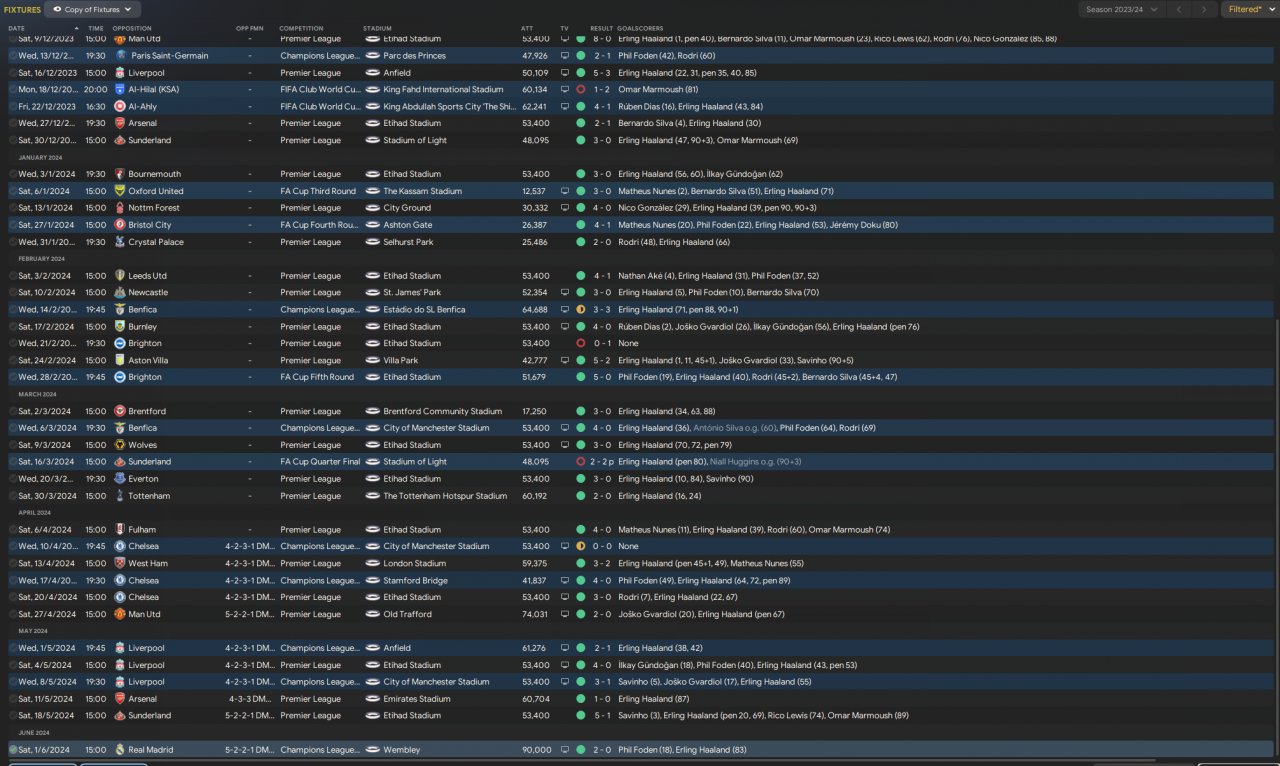Click the Real Madrid club badge
The image size is (1280, 766).
(120, 750)
